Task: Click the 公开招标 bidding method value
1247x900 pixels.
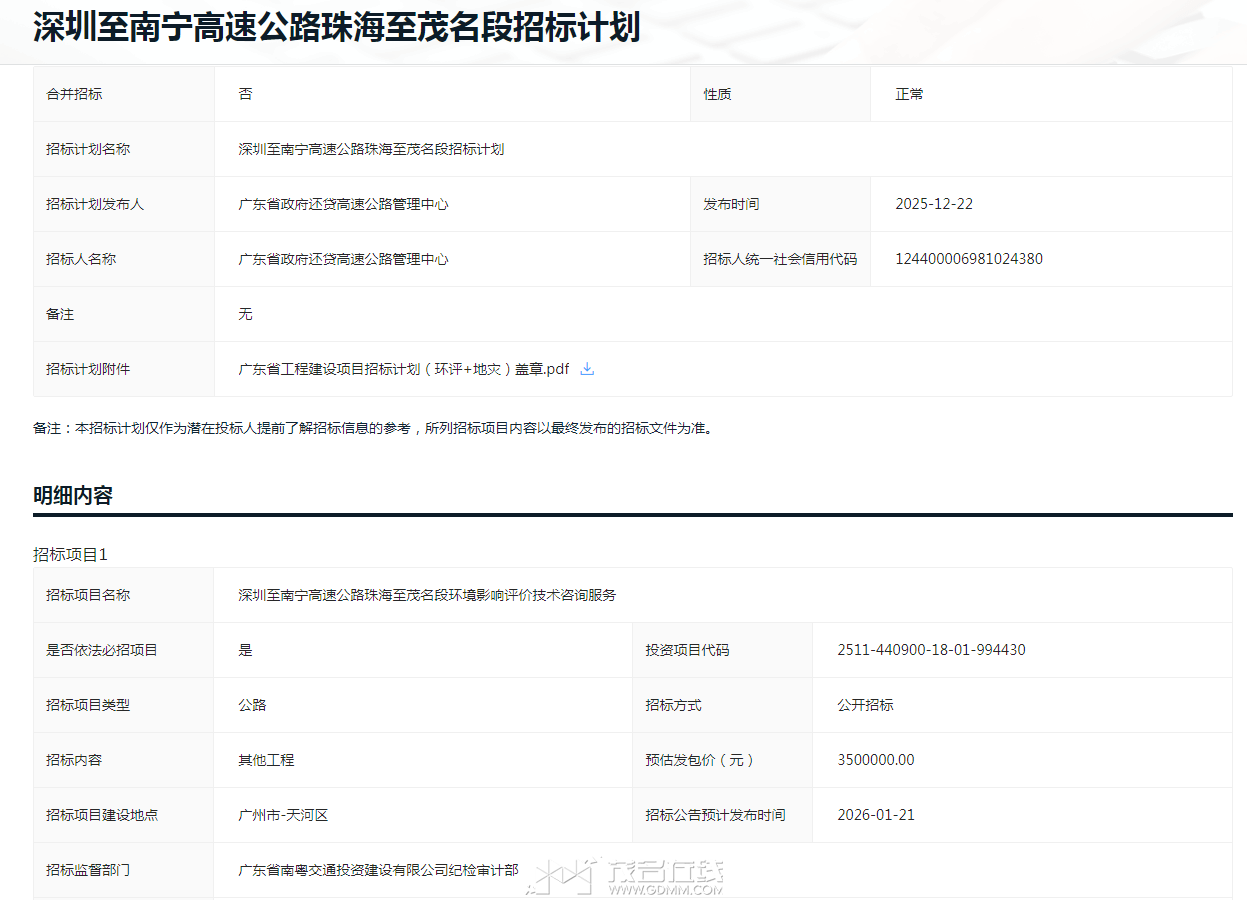Action: [865, 705]
